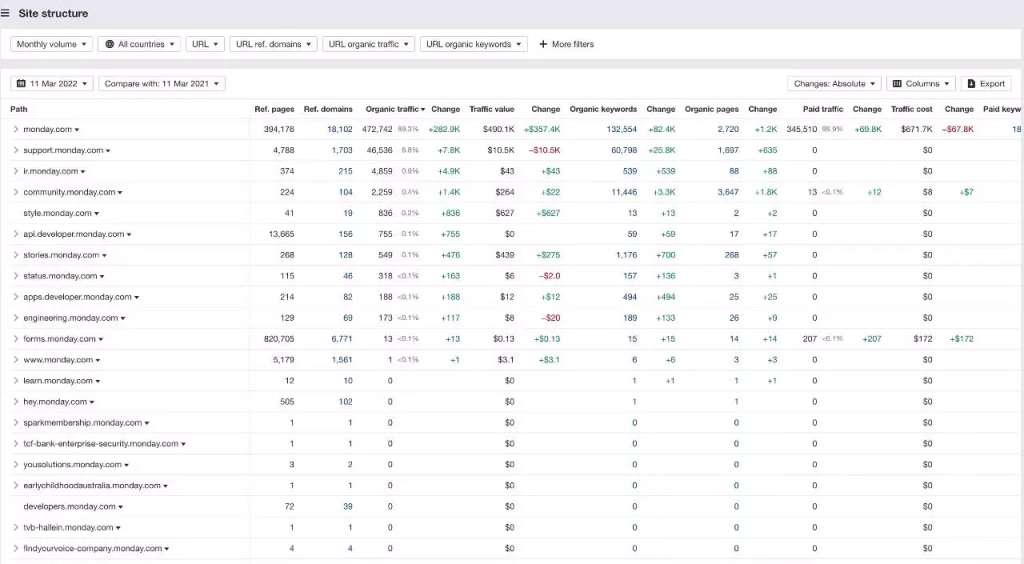Image resolution: width=1024 pixels, height=564 pixels.
Task: Expand the sparkmembership.monday.com row
Action: click(x=16, y=422)
